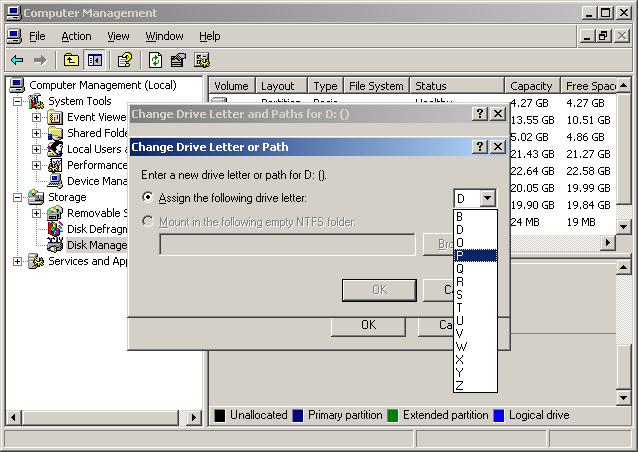
Task: Select Mount in the following empty NTFS folder radio
Action: pyautogui.click(x=148, y=222)
